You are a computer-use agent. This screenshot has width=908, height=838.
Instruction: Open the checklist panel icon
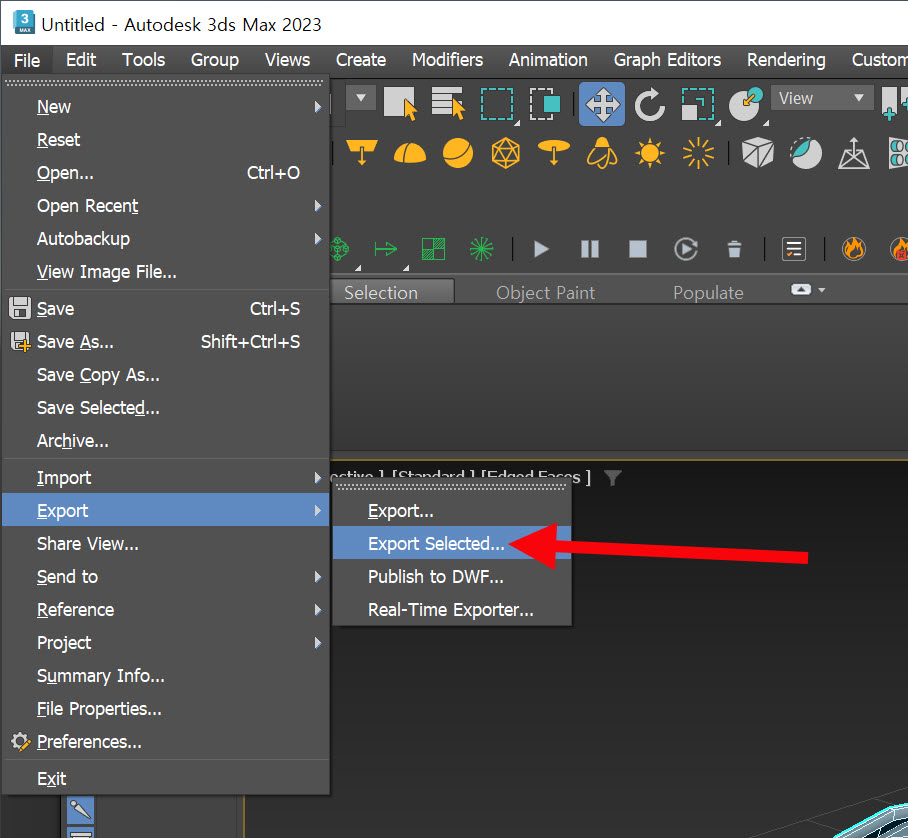(793, 250)
